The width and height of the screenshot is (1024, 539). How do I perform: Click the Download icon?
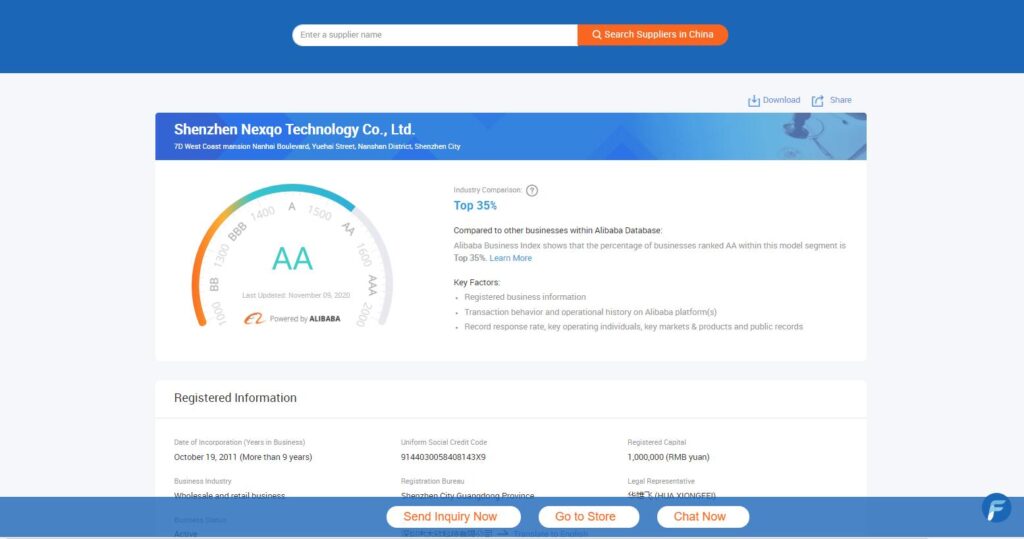pos(754,101)
